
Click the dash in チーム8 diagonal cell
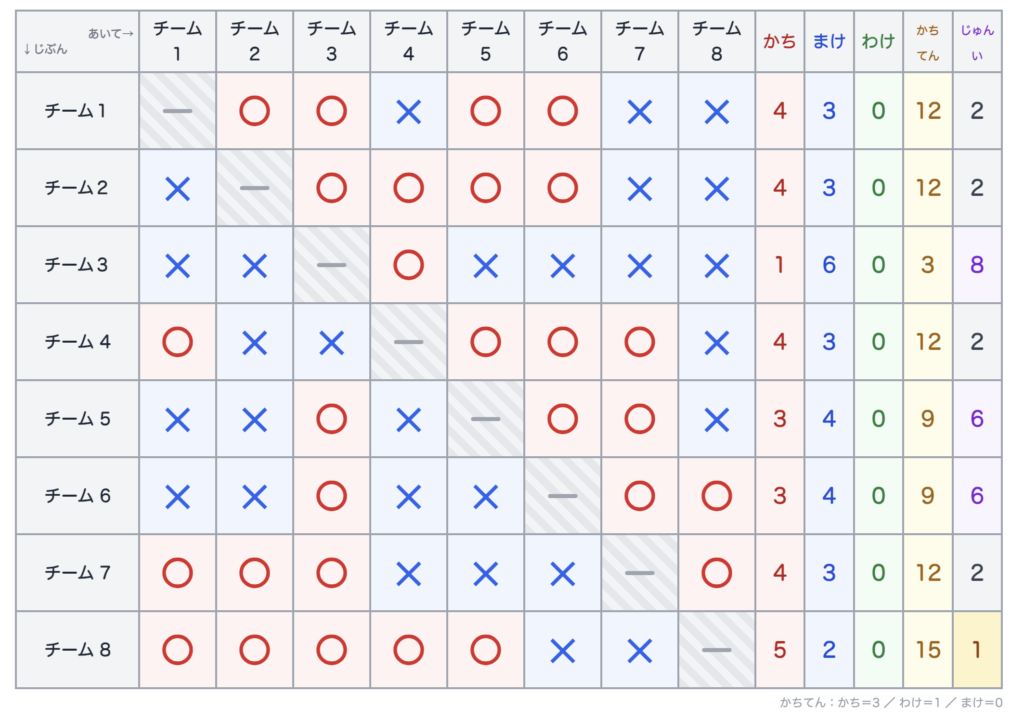[x=716, y=650]
